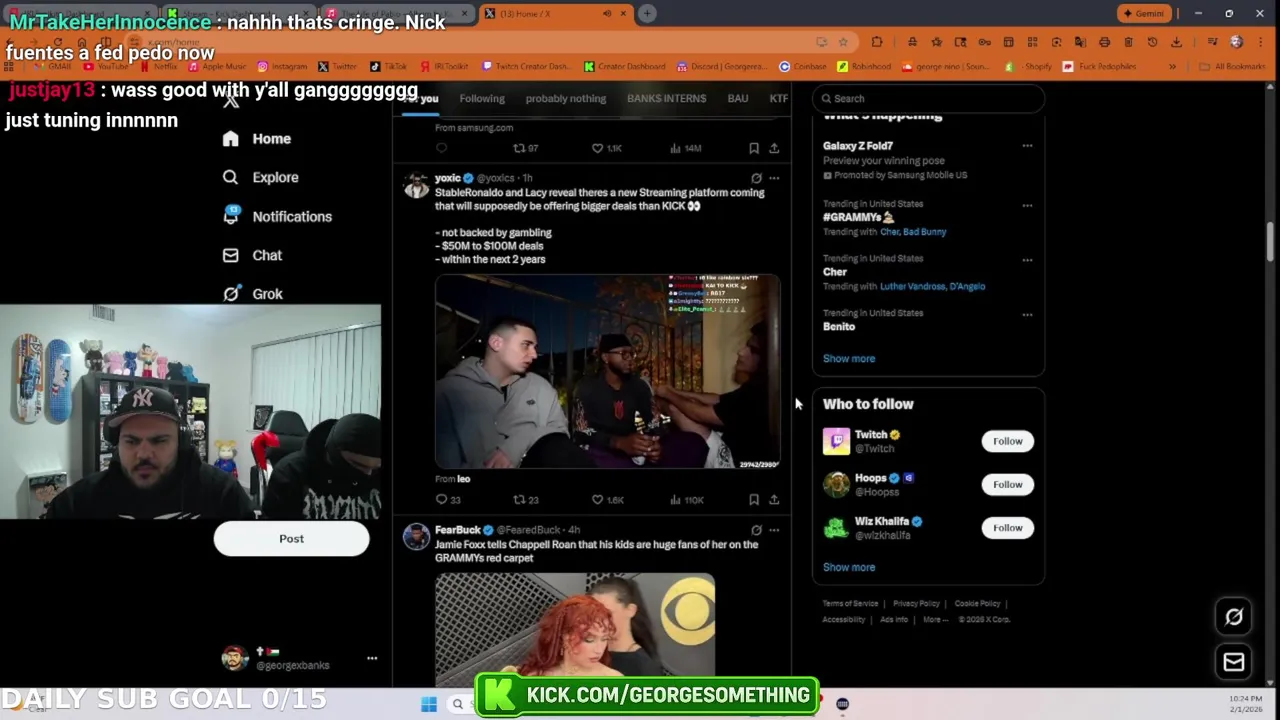The image size is (1280, 720).
Task: Open the Twitch Creator Dash bookmark
Action: point(526,67)
